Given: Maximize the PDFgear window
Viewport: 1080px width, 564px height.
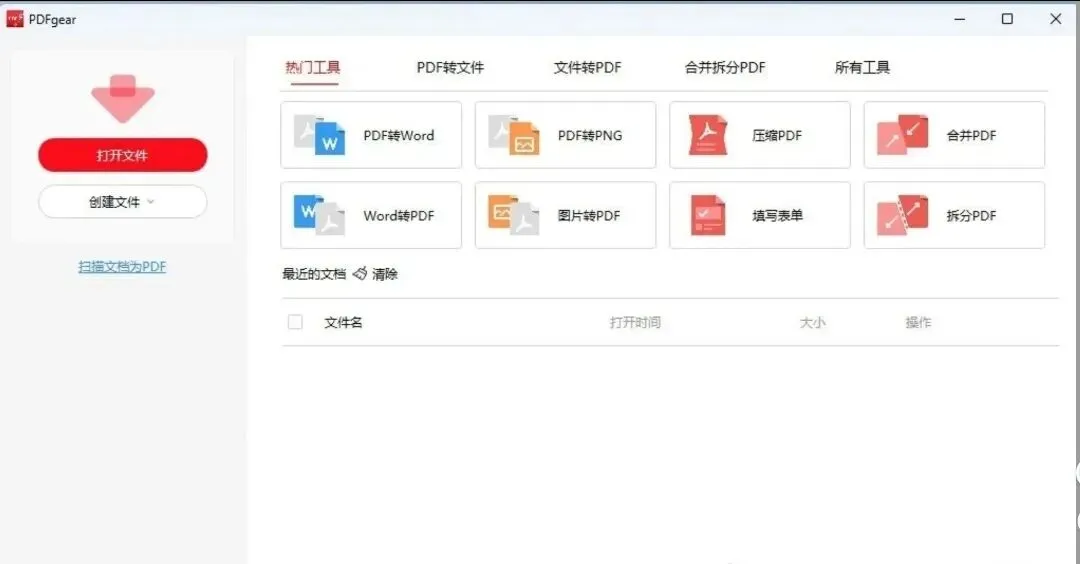Looking at the screenshot, I should [1007, 19].
